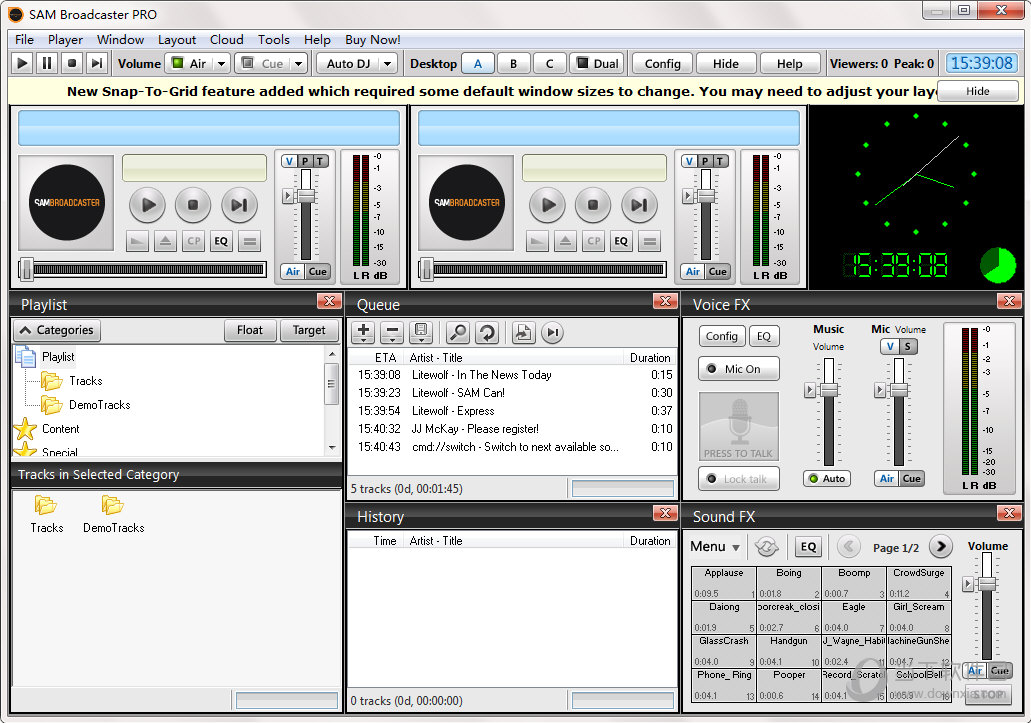This screenshot has width=1031, height=723.
Task: Go to previous Sound FX page
Action: coord(849,546)
